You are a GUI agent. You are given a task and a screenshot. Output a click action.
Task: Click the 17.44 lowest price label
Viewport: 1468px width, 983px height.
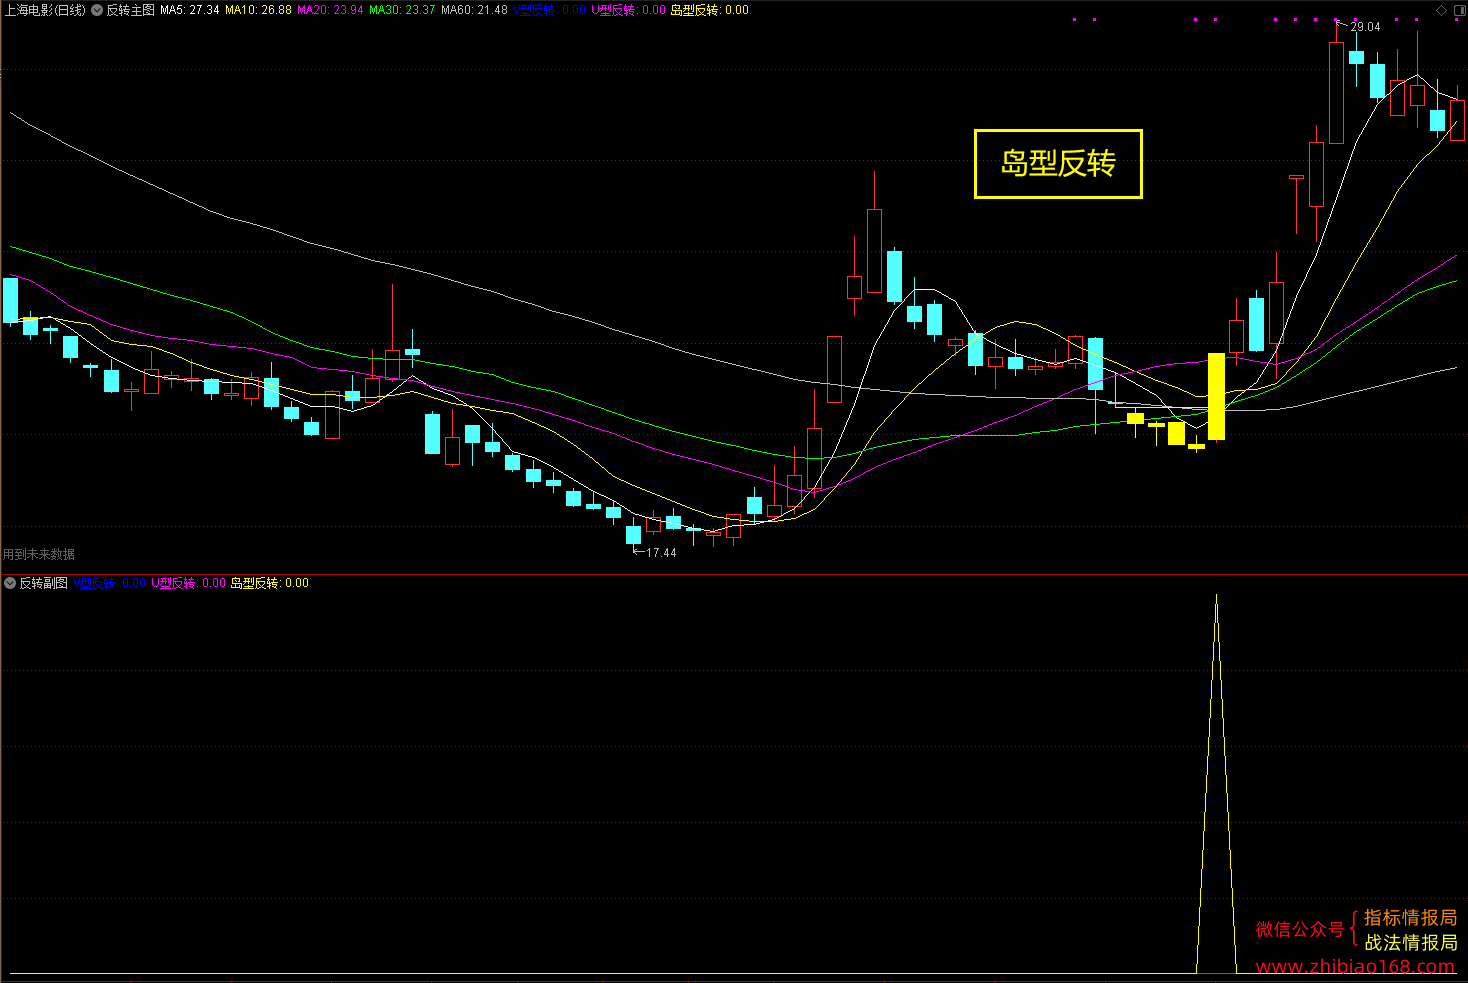coord(661,553)
